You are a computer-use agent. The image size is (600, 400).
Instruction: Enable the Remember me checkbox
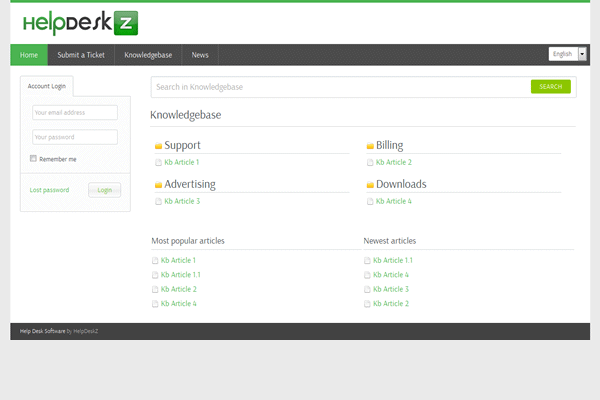pos(33,158)
